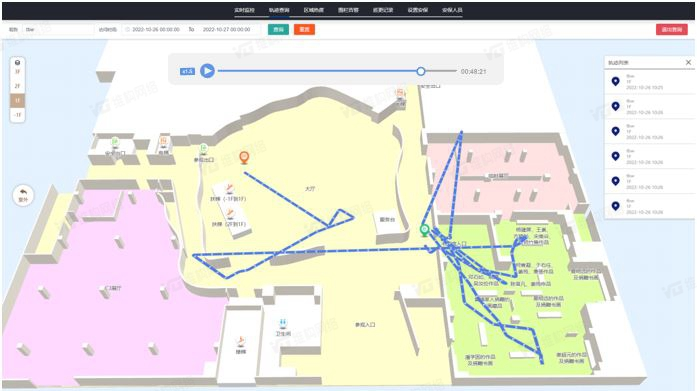Click the green query button
Viewport: 697px width, 391px height.
[278, 29]
